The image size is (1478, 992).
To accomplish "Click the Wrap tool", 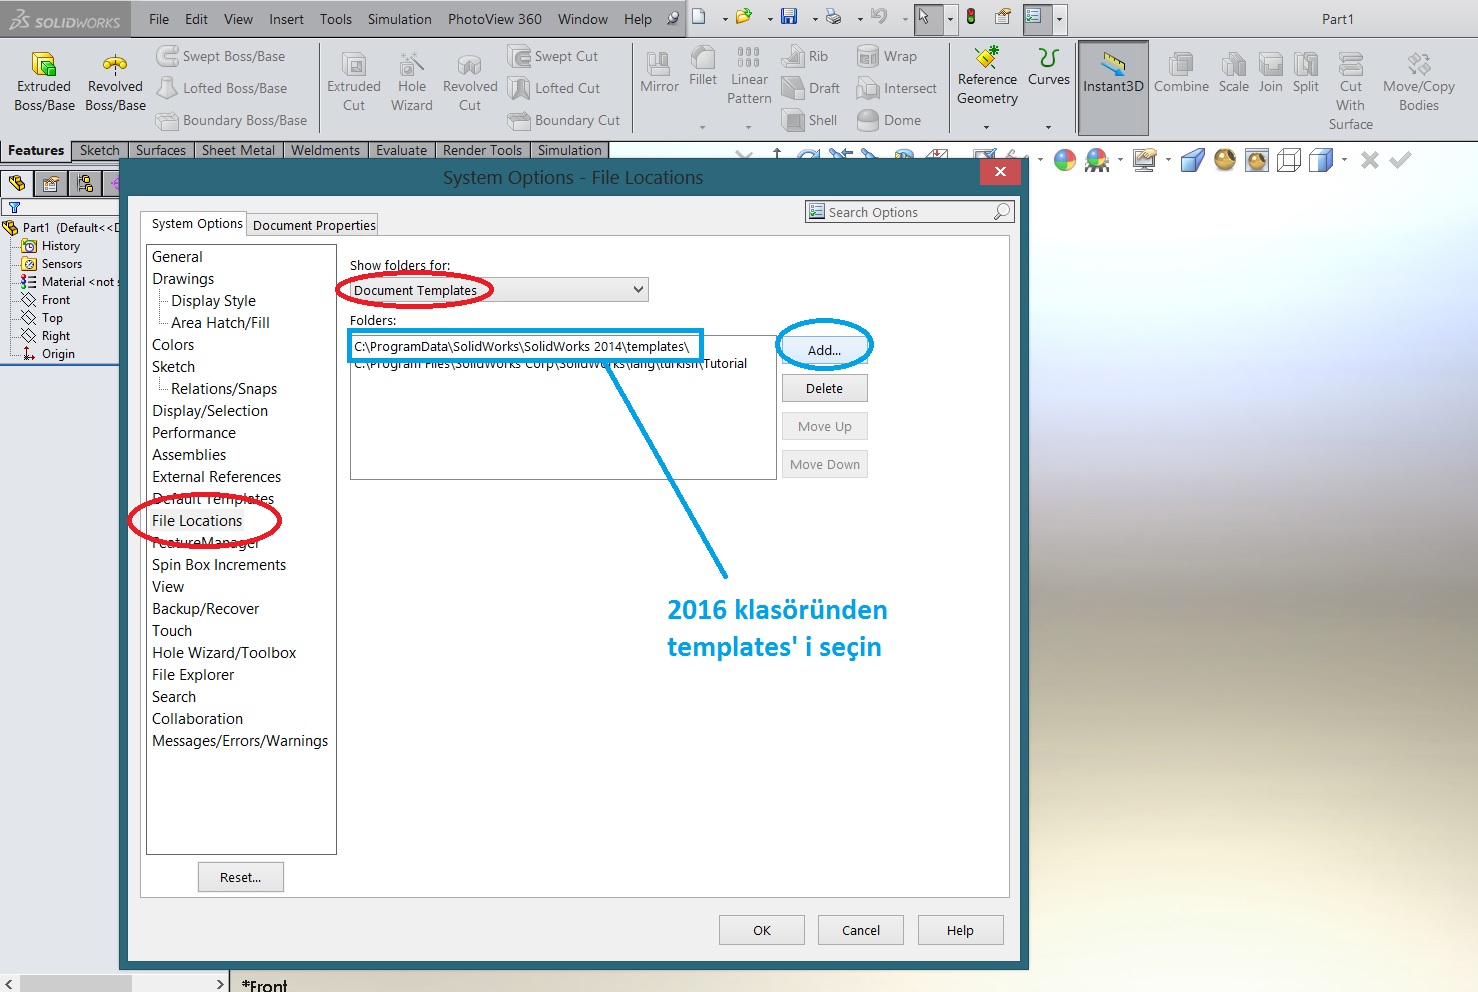I will point(887,57).
